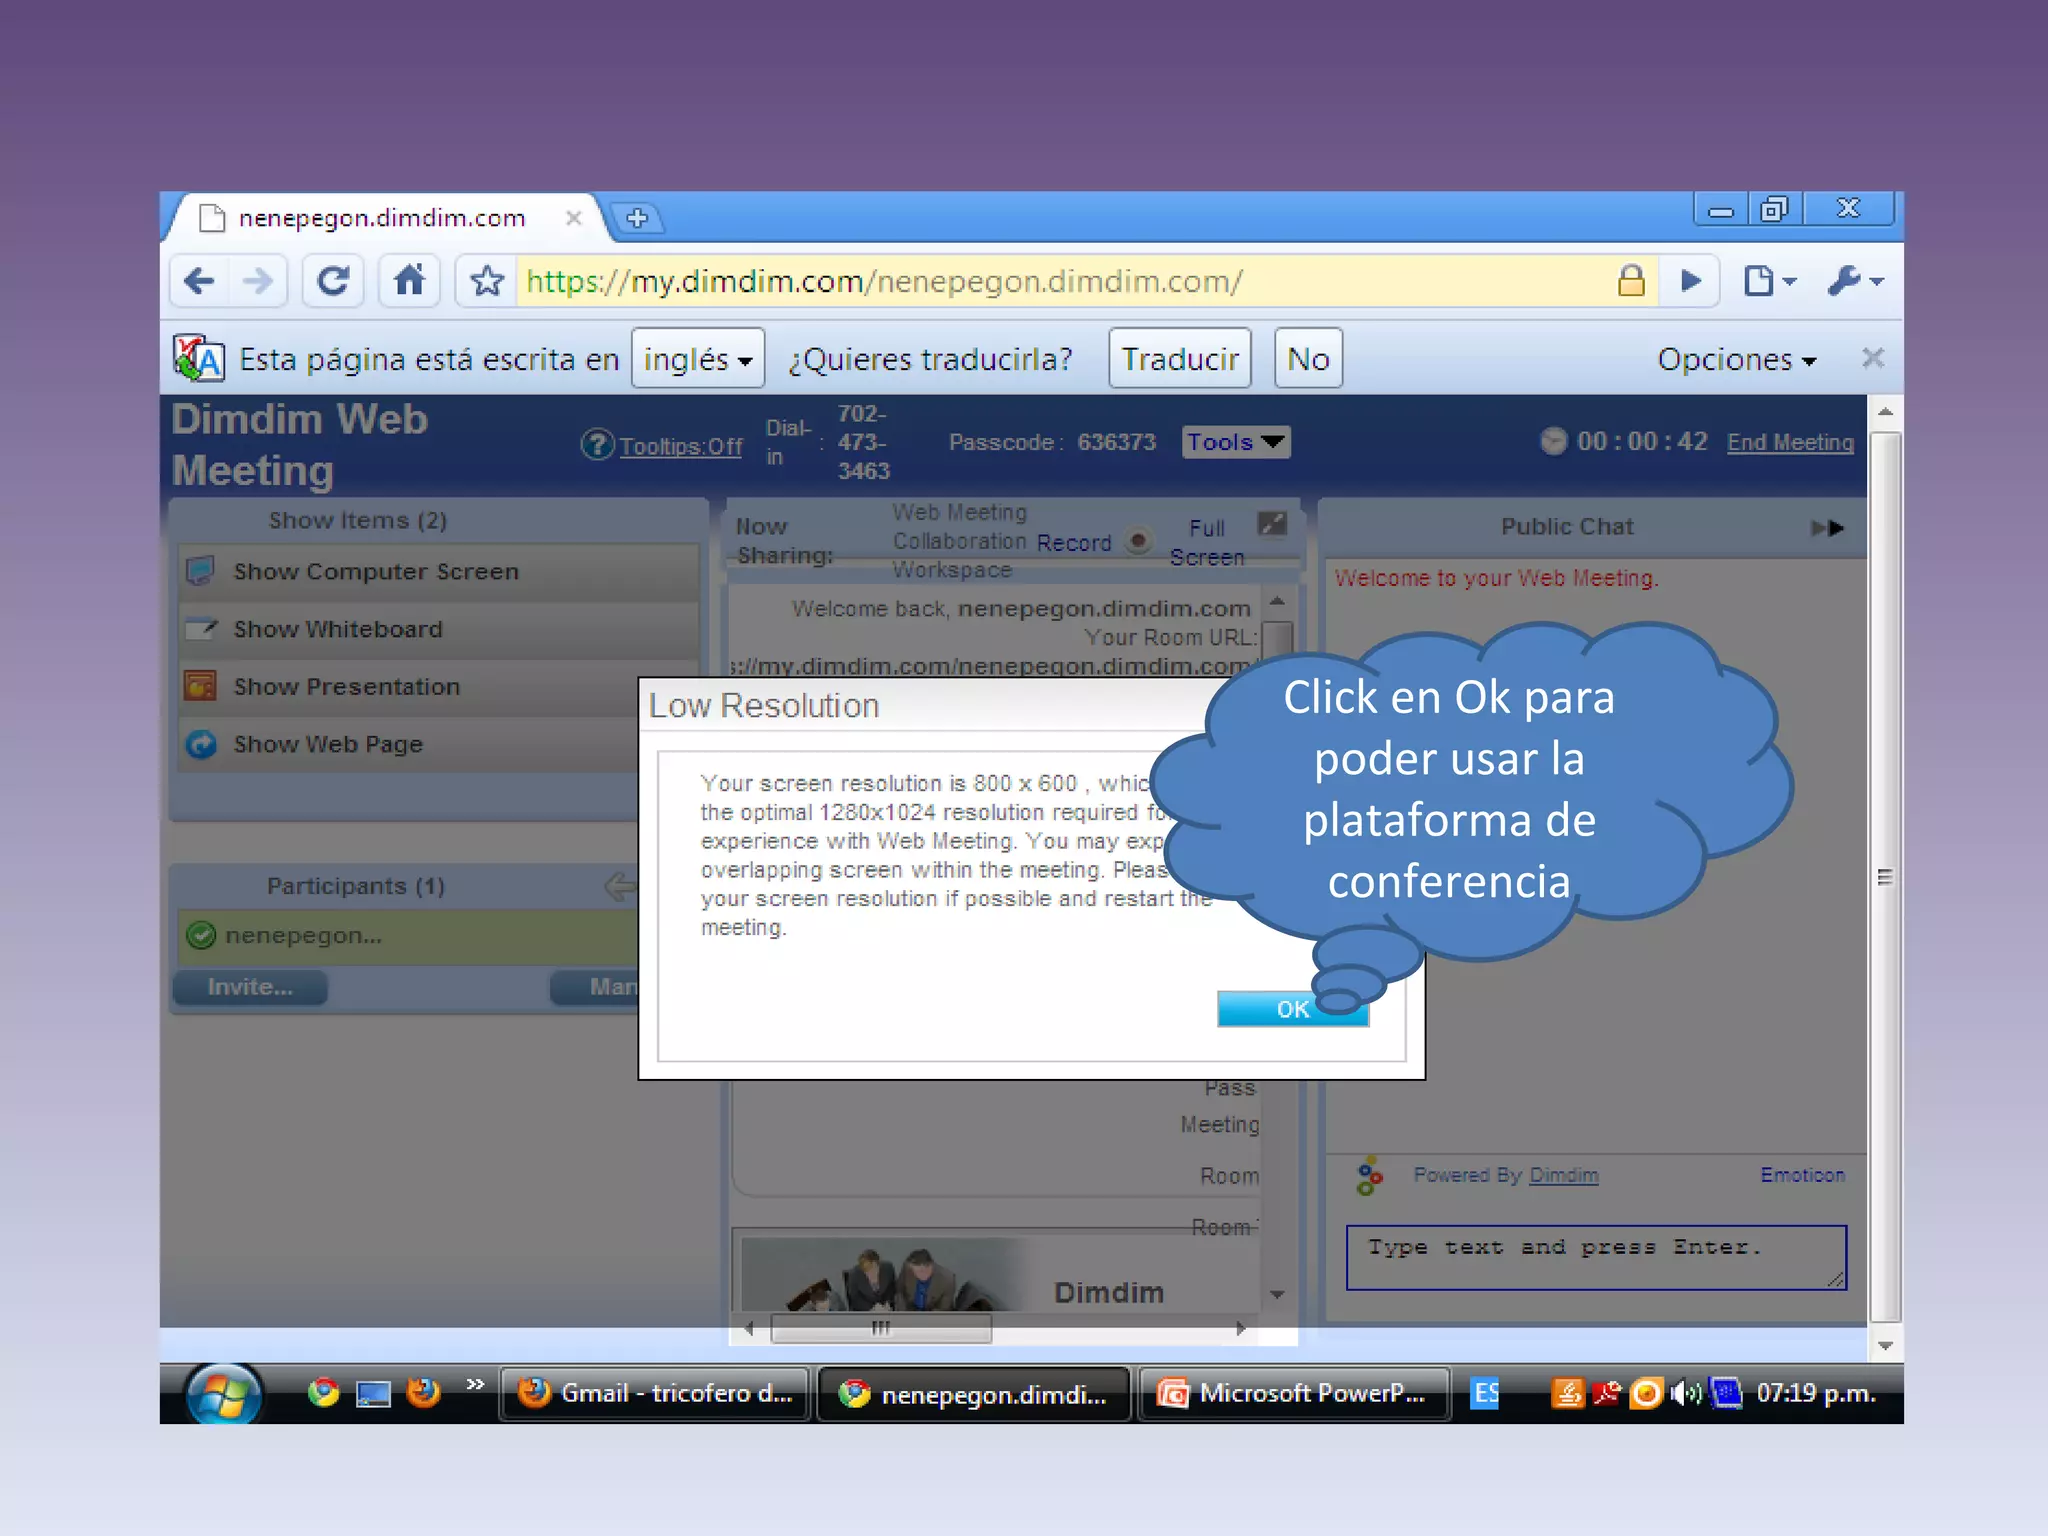Collapse Public Chat with double arrows
The image size is (2048, 1536).
tap(1827, 527)
